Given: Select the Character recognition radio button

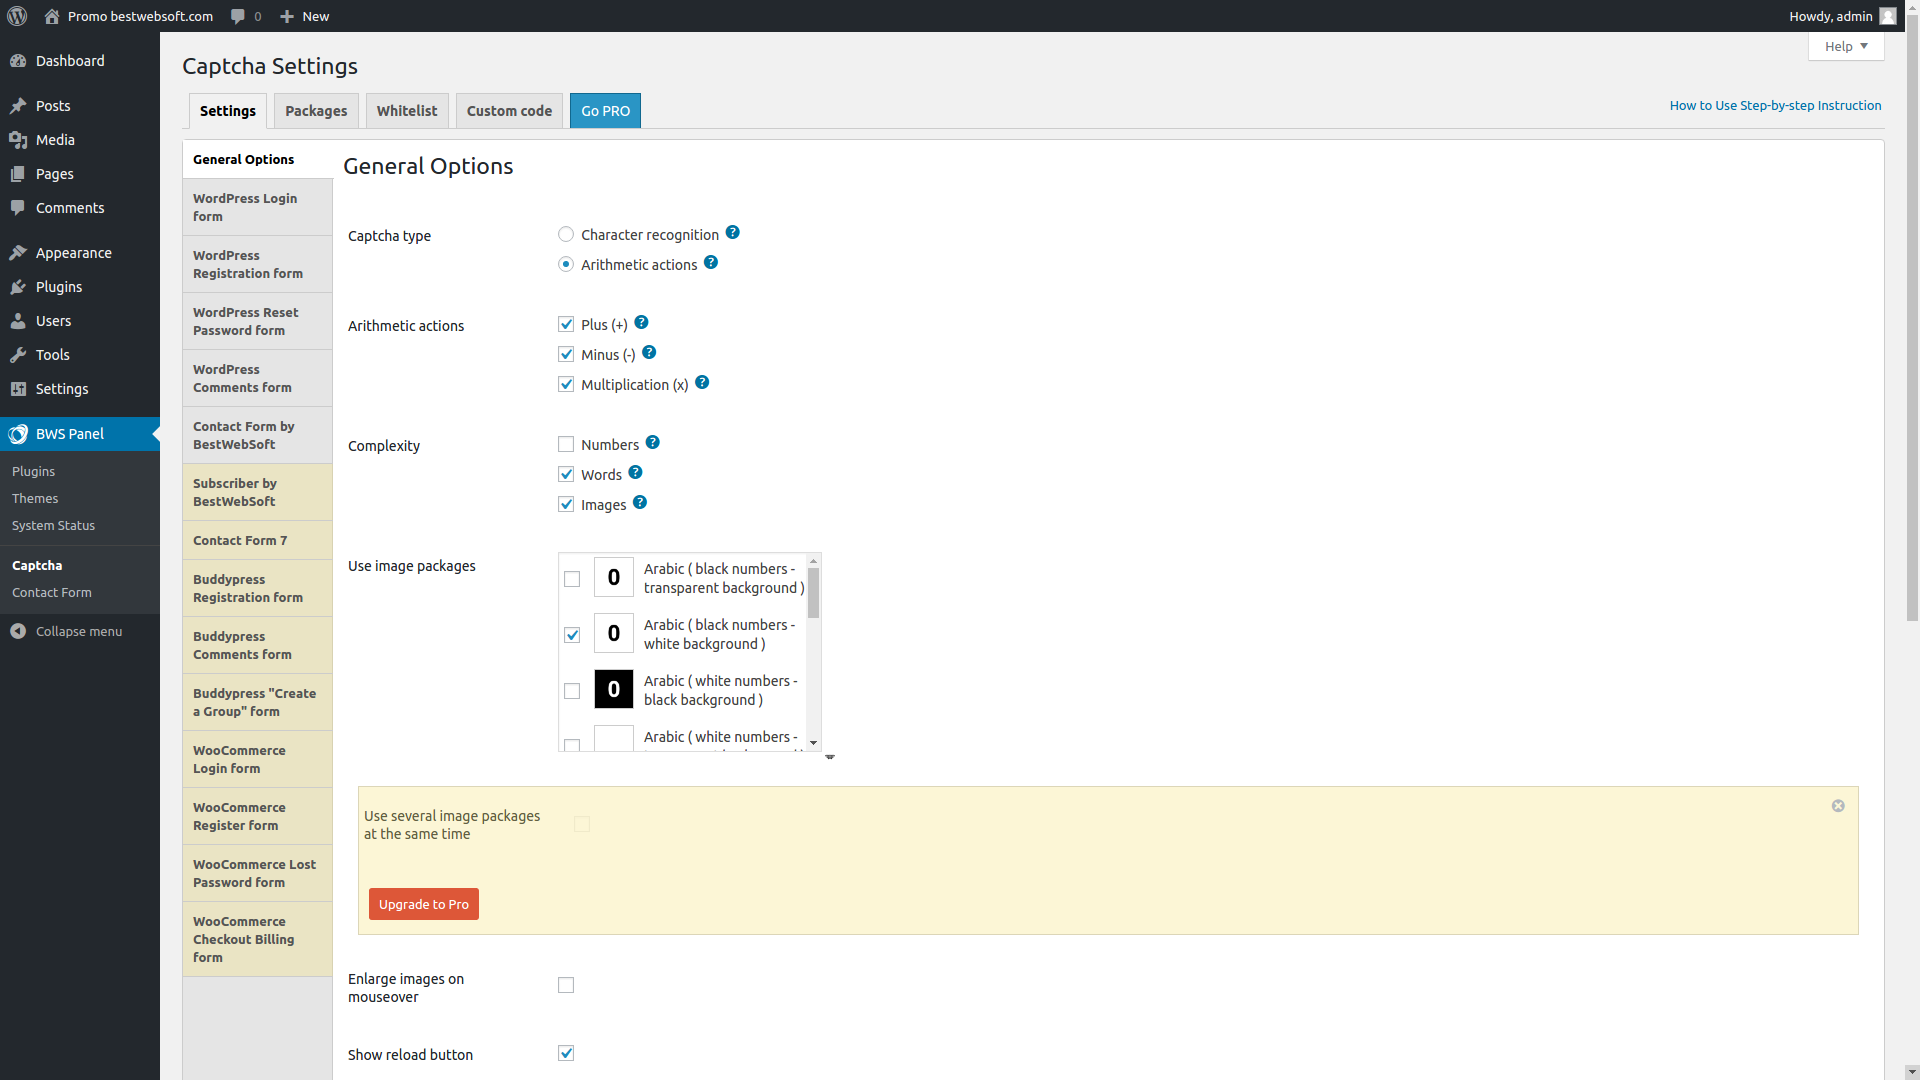Looking at the screenshot, I should pos(566,234).
